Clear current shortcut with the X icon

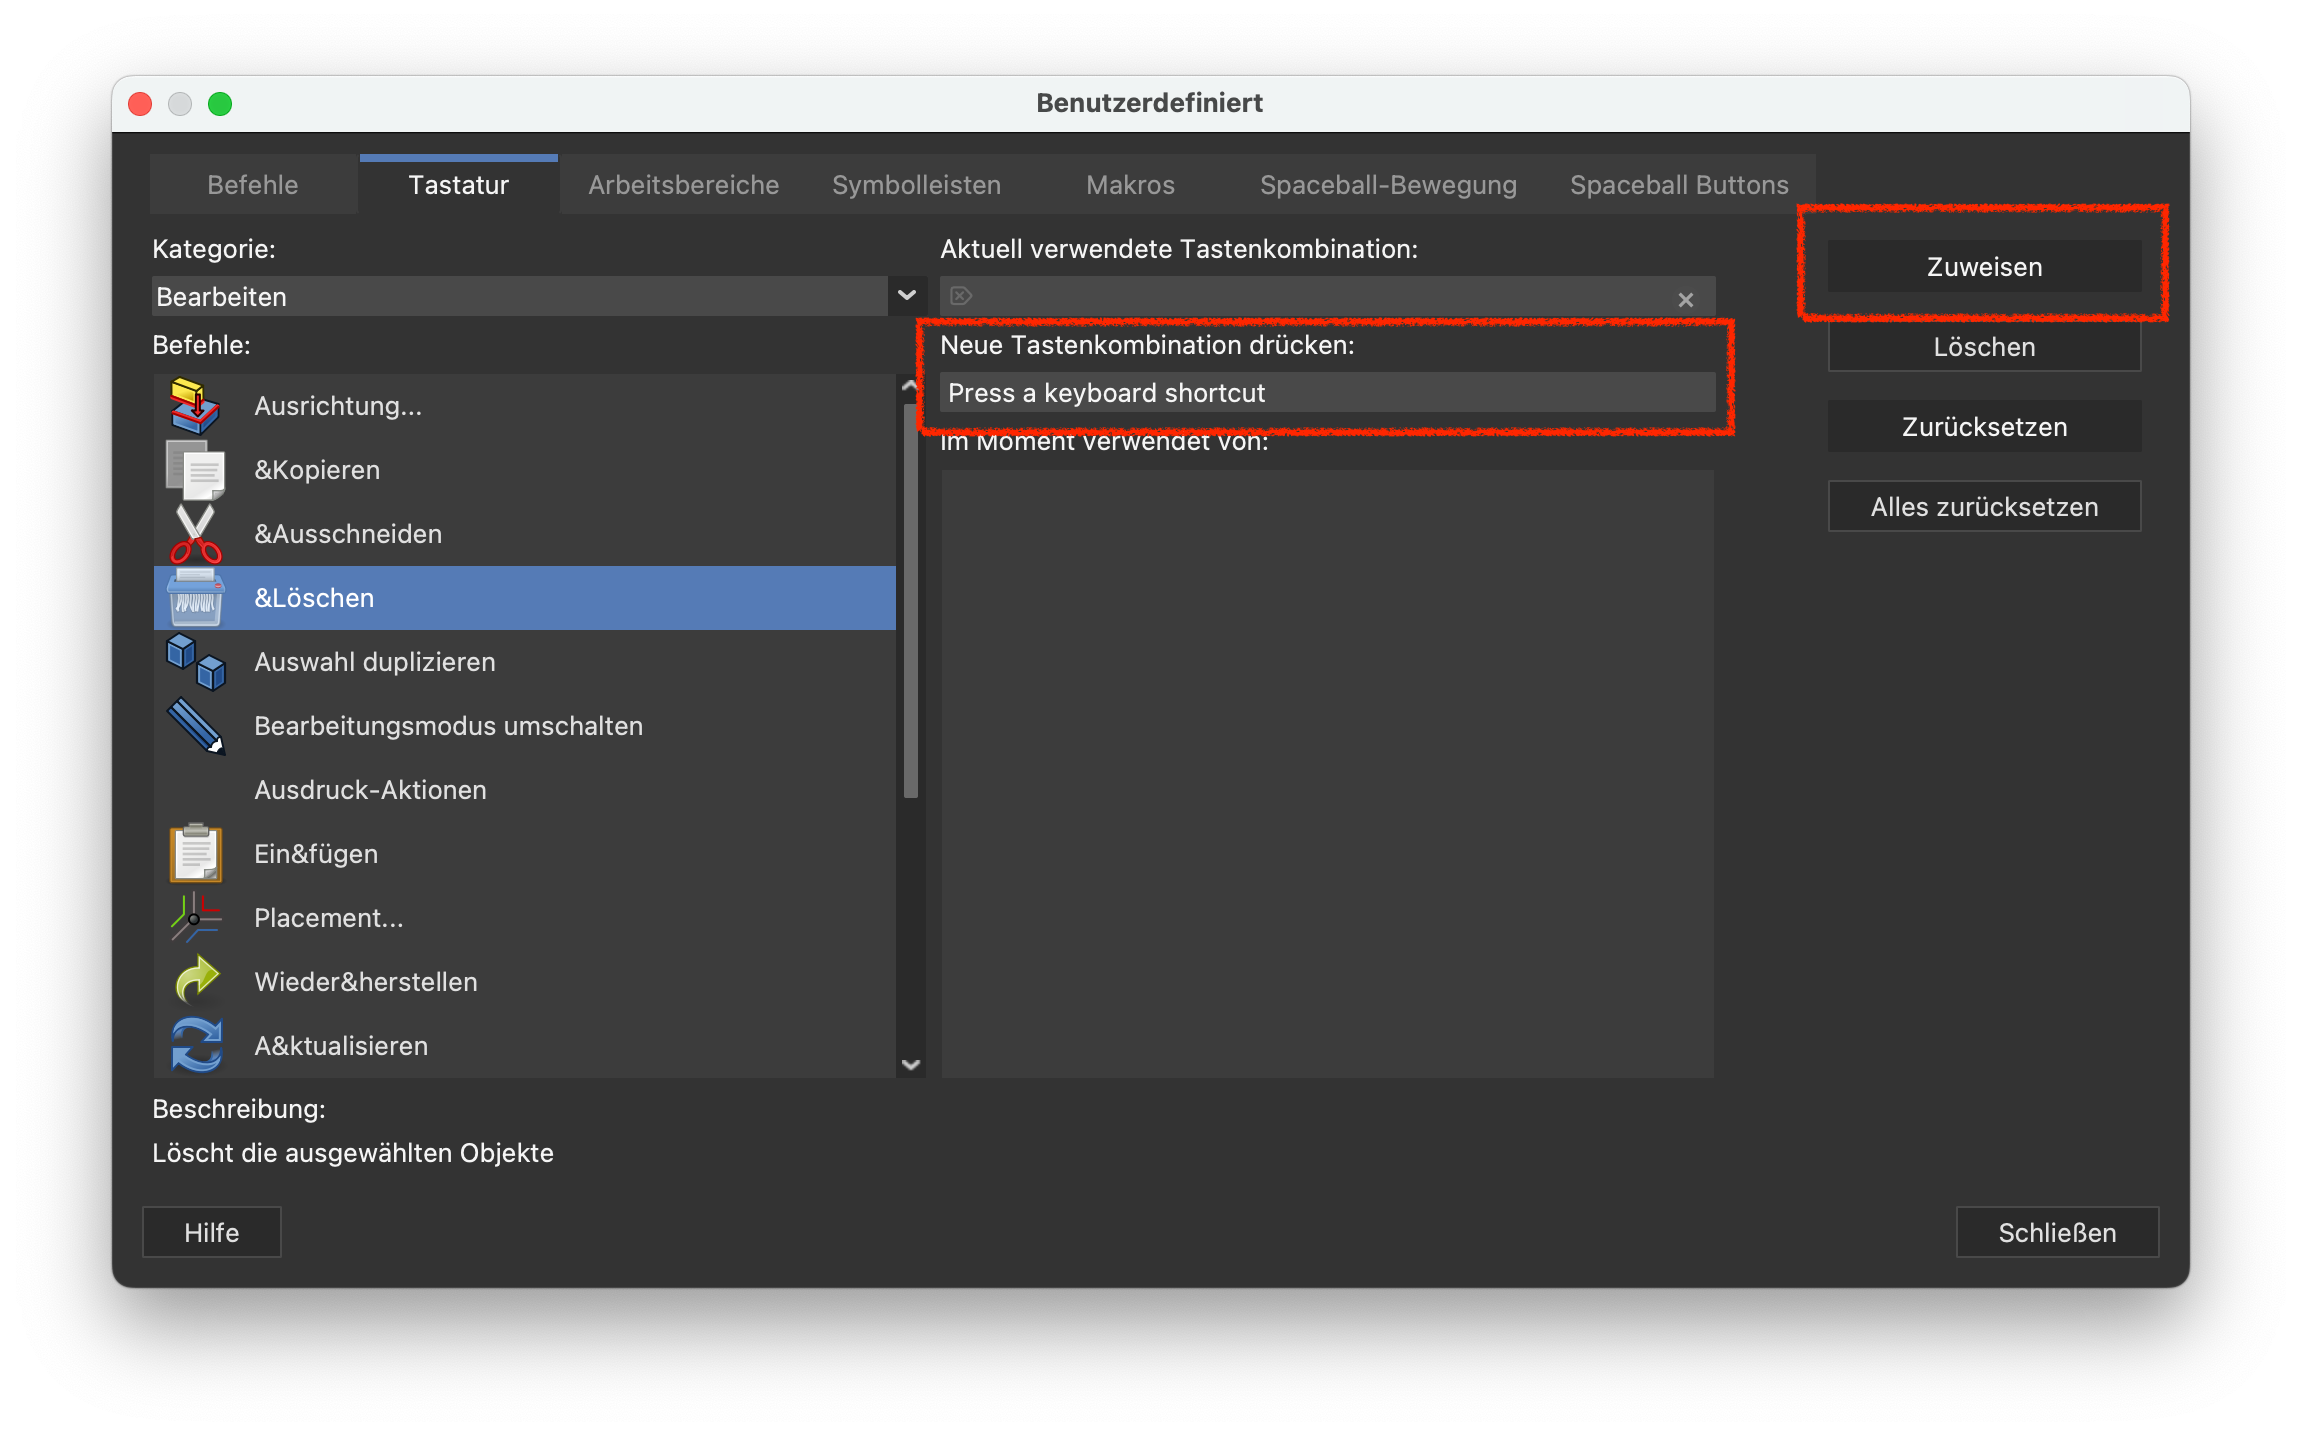tap(1686, 299)
